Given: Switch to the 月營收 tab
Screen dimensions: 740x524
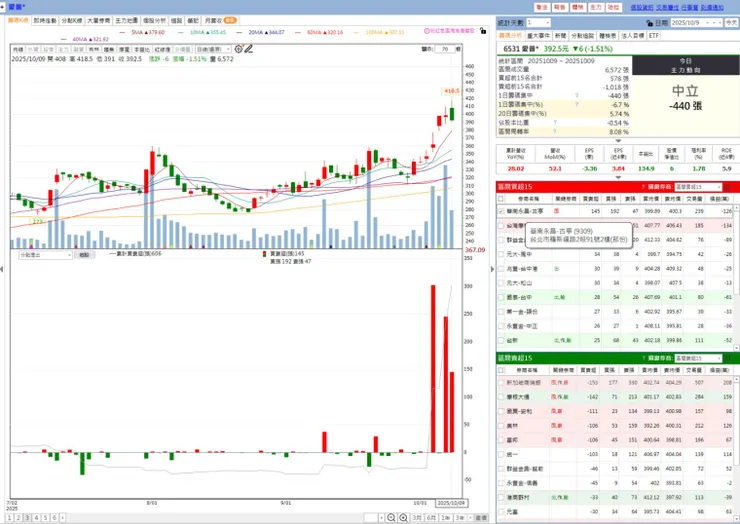Looking at the screenshot, I should pyautogui.click(x=219, y=21).
